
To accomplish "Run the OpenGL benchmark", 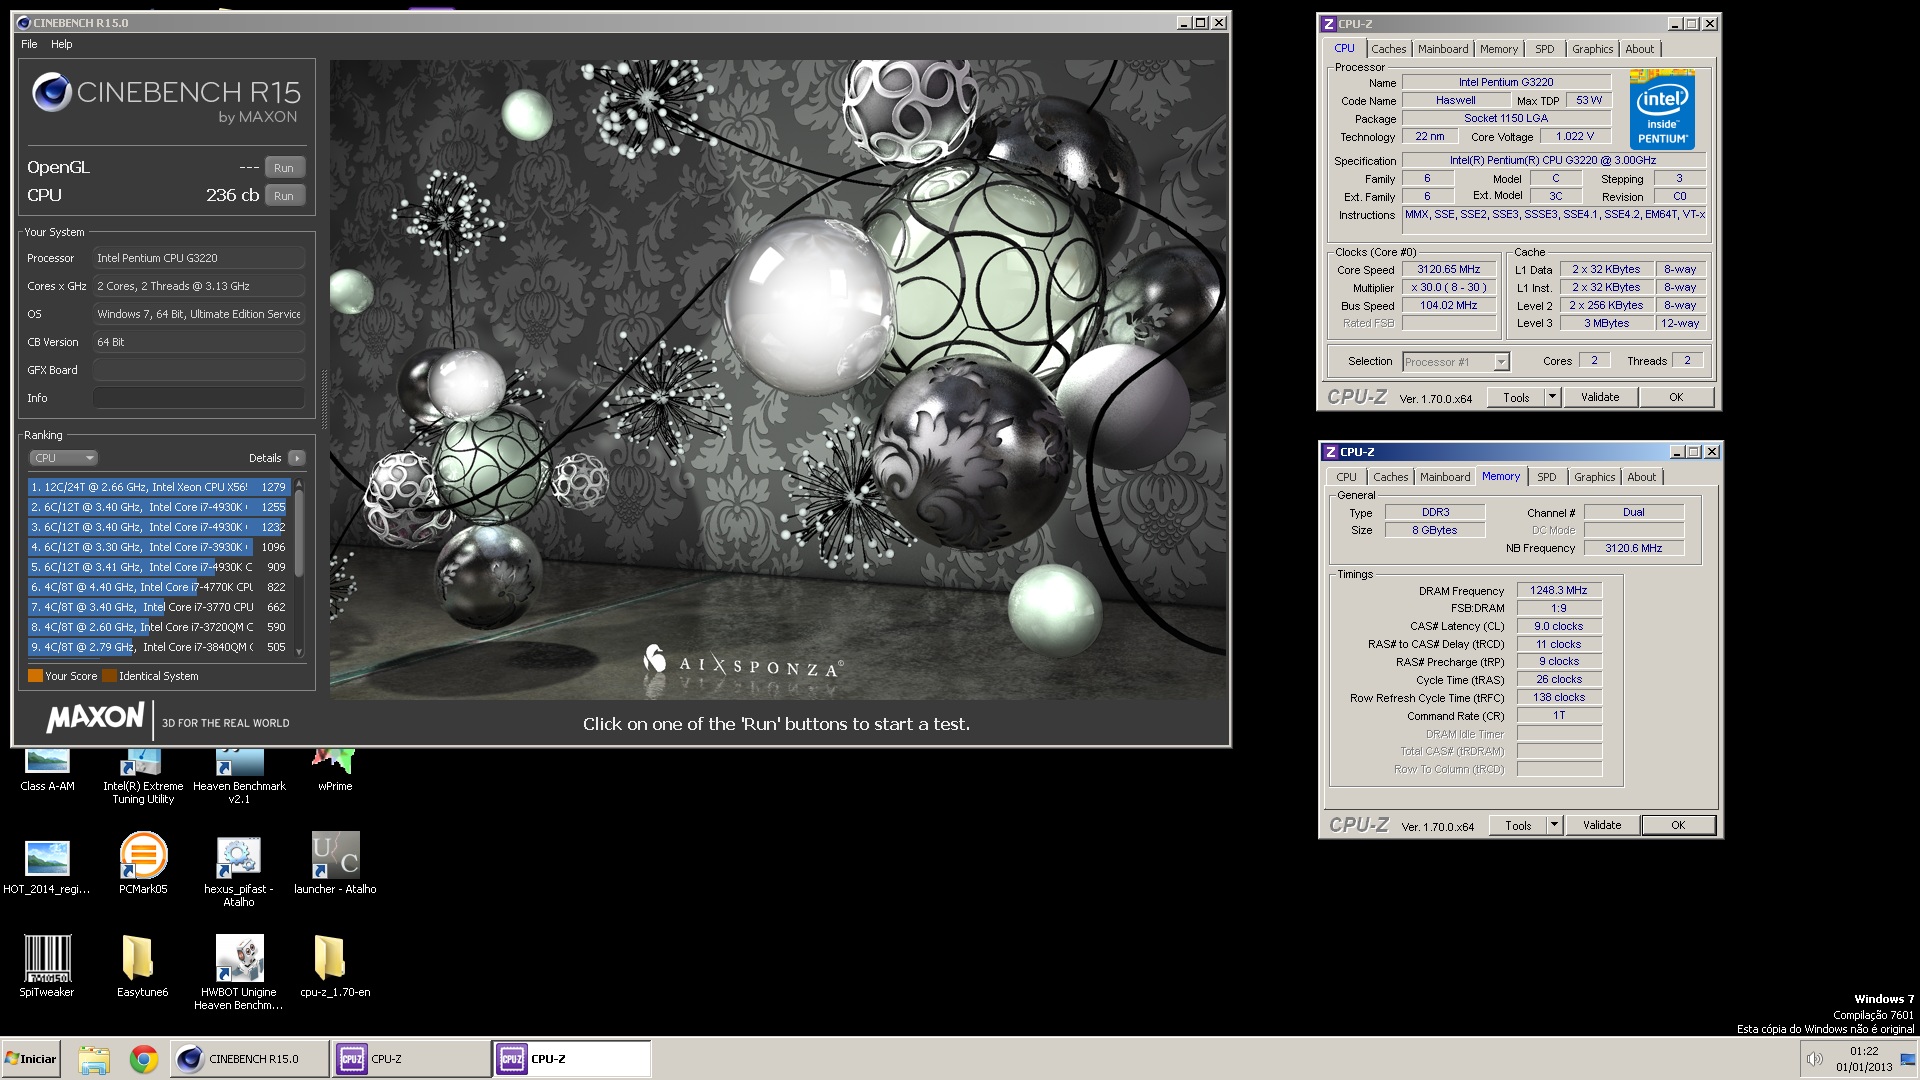I will point(284,168).
